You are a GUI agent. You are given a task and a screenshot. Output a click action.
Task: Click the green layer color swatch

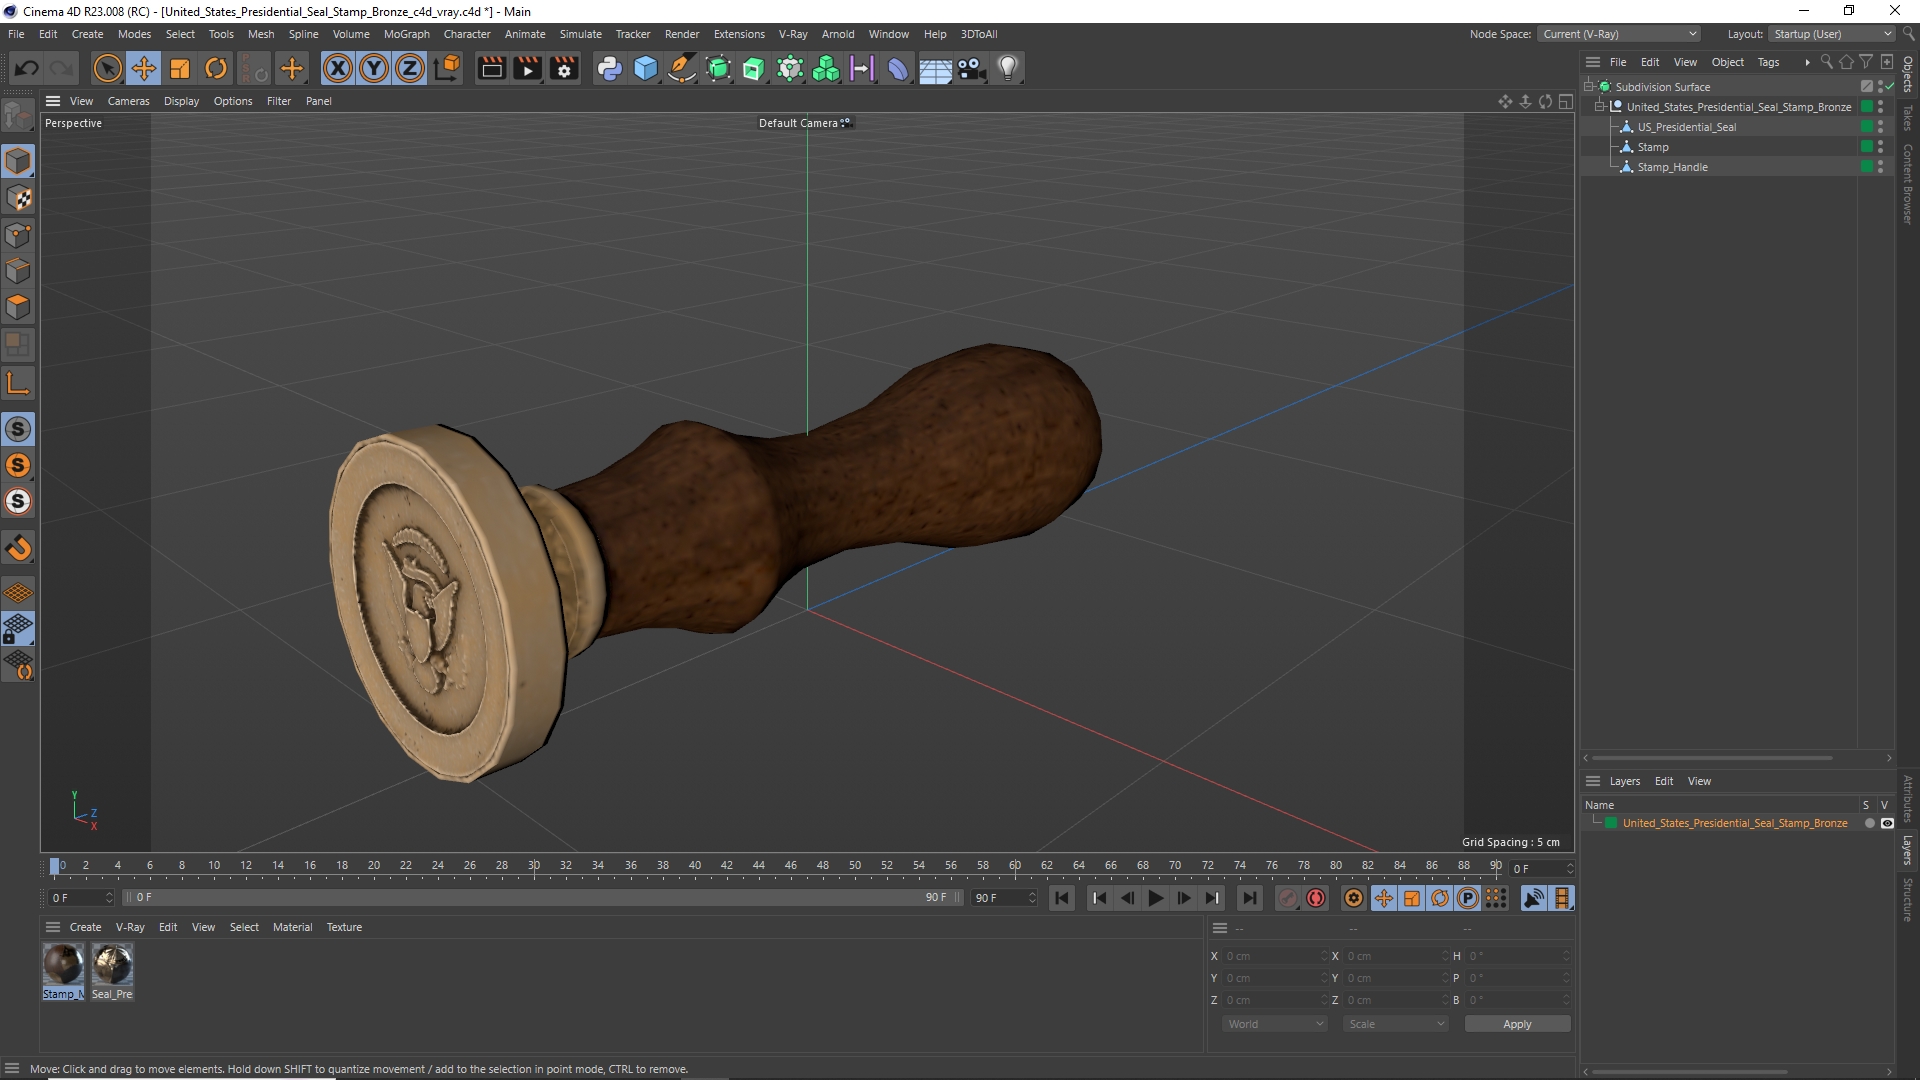click(x=1611, y=824)
